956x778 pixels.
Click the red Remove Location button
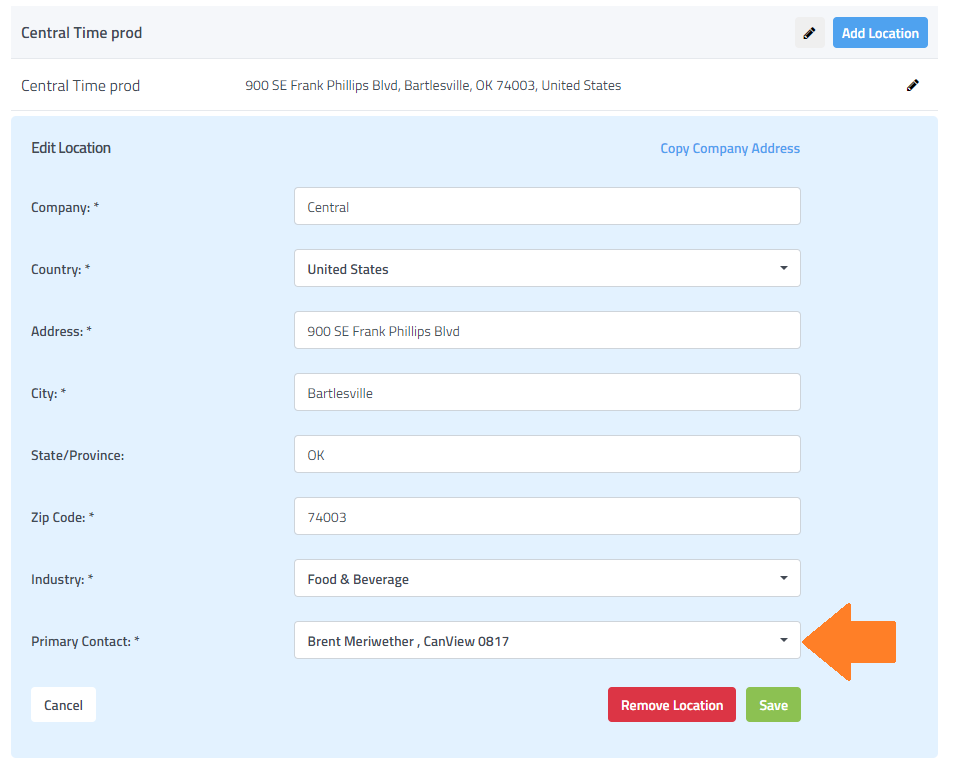(x=671, y=705)
